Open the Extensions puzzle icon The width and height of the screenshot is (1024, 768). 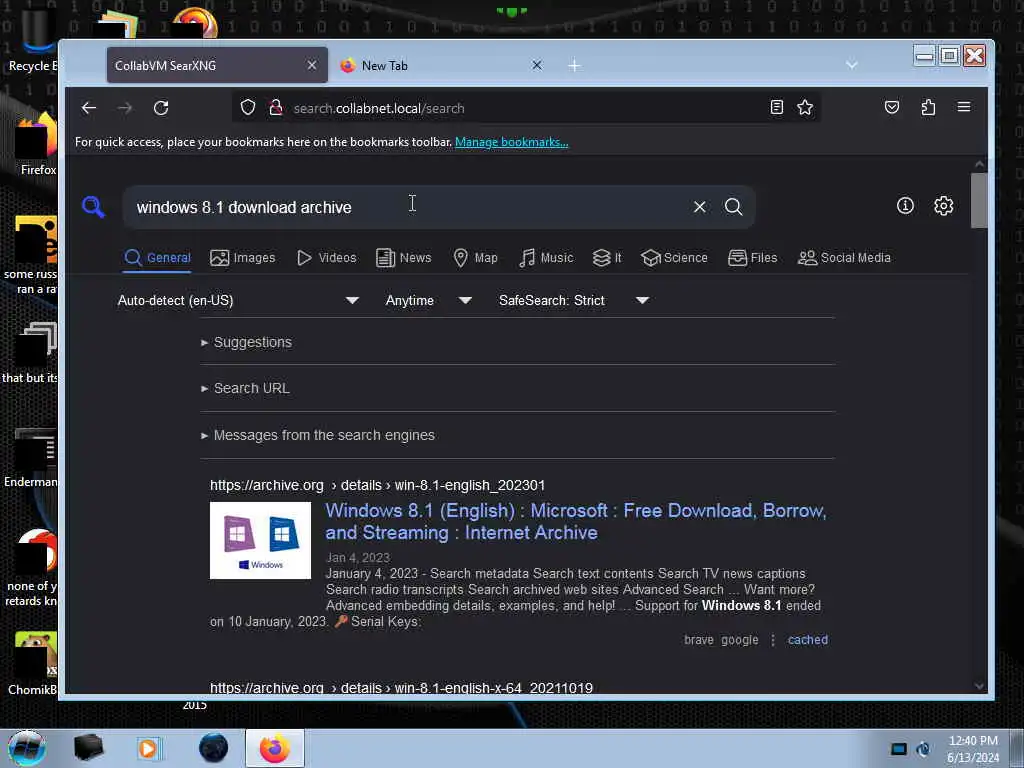pyautogui.click(x=928, y=107)
